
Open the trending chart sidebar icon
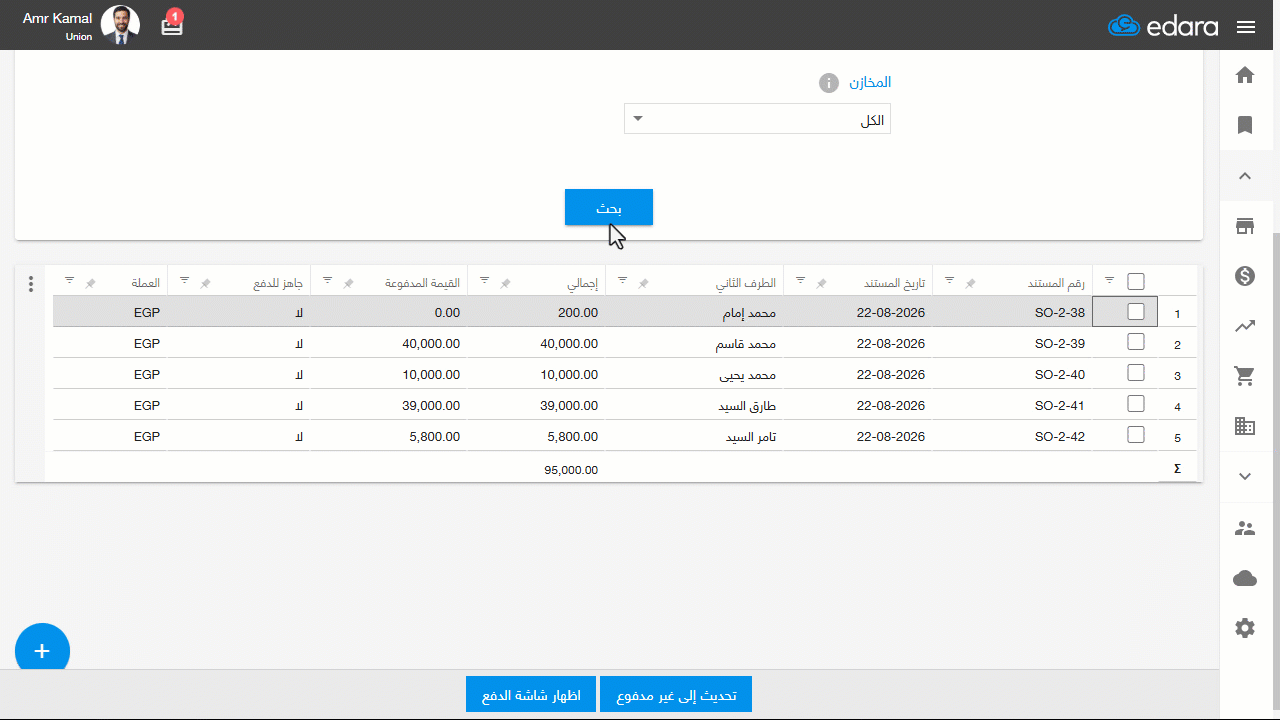point(1245,326)
